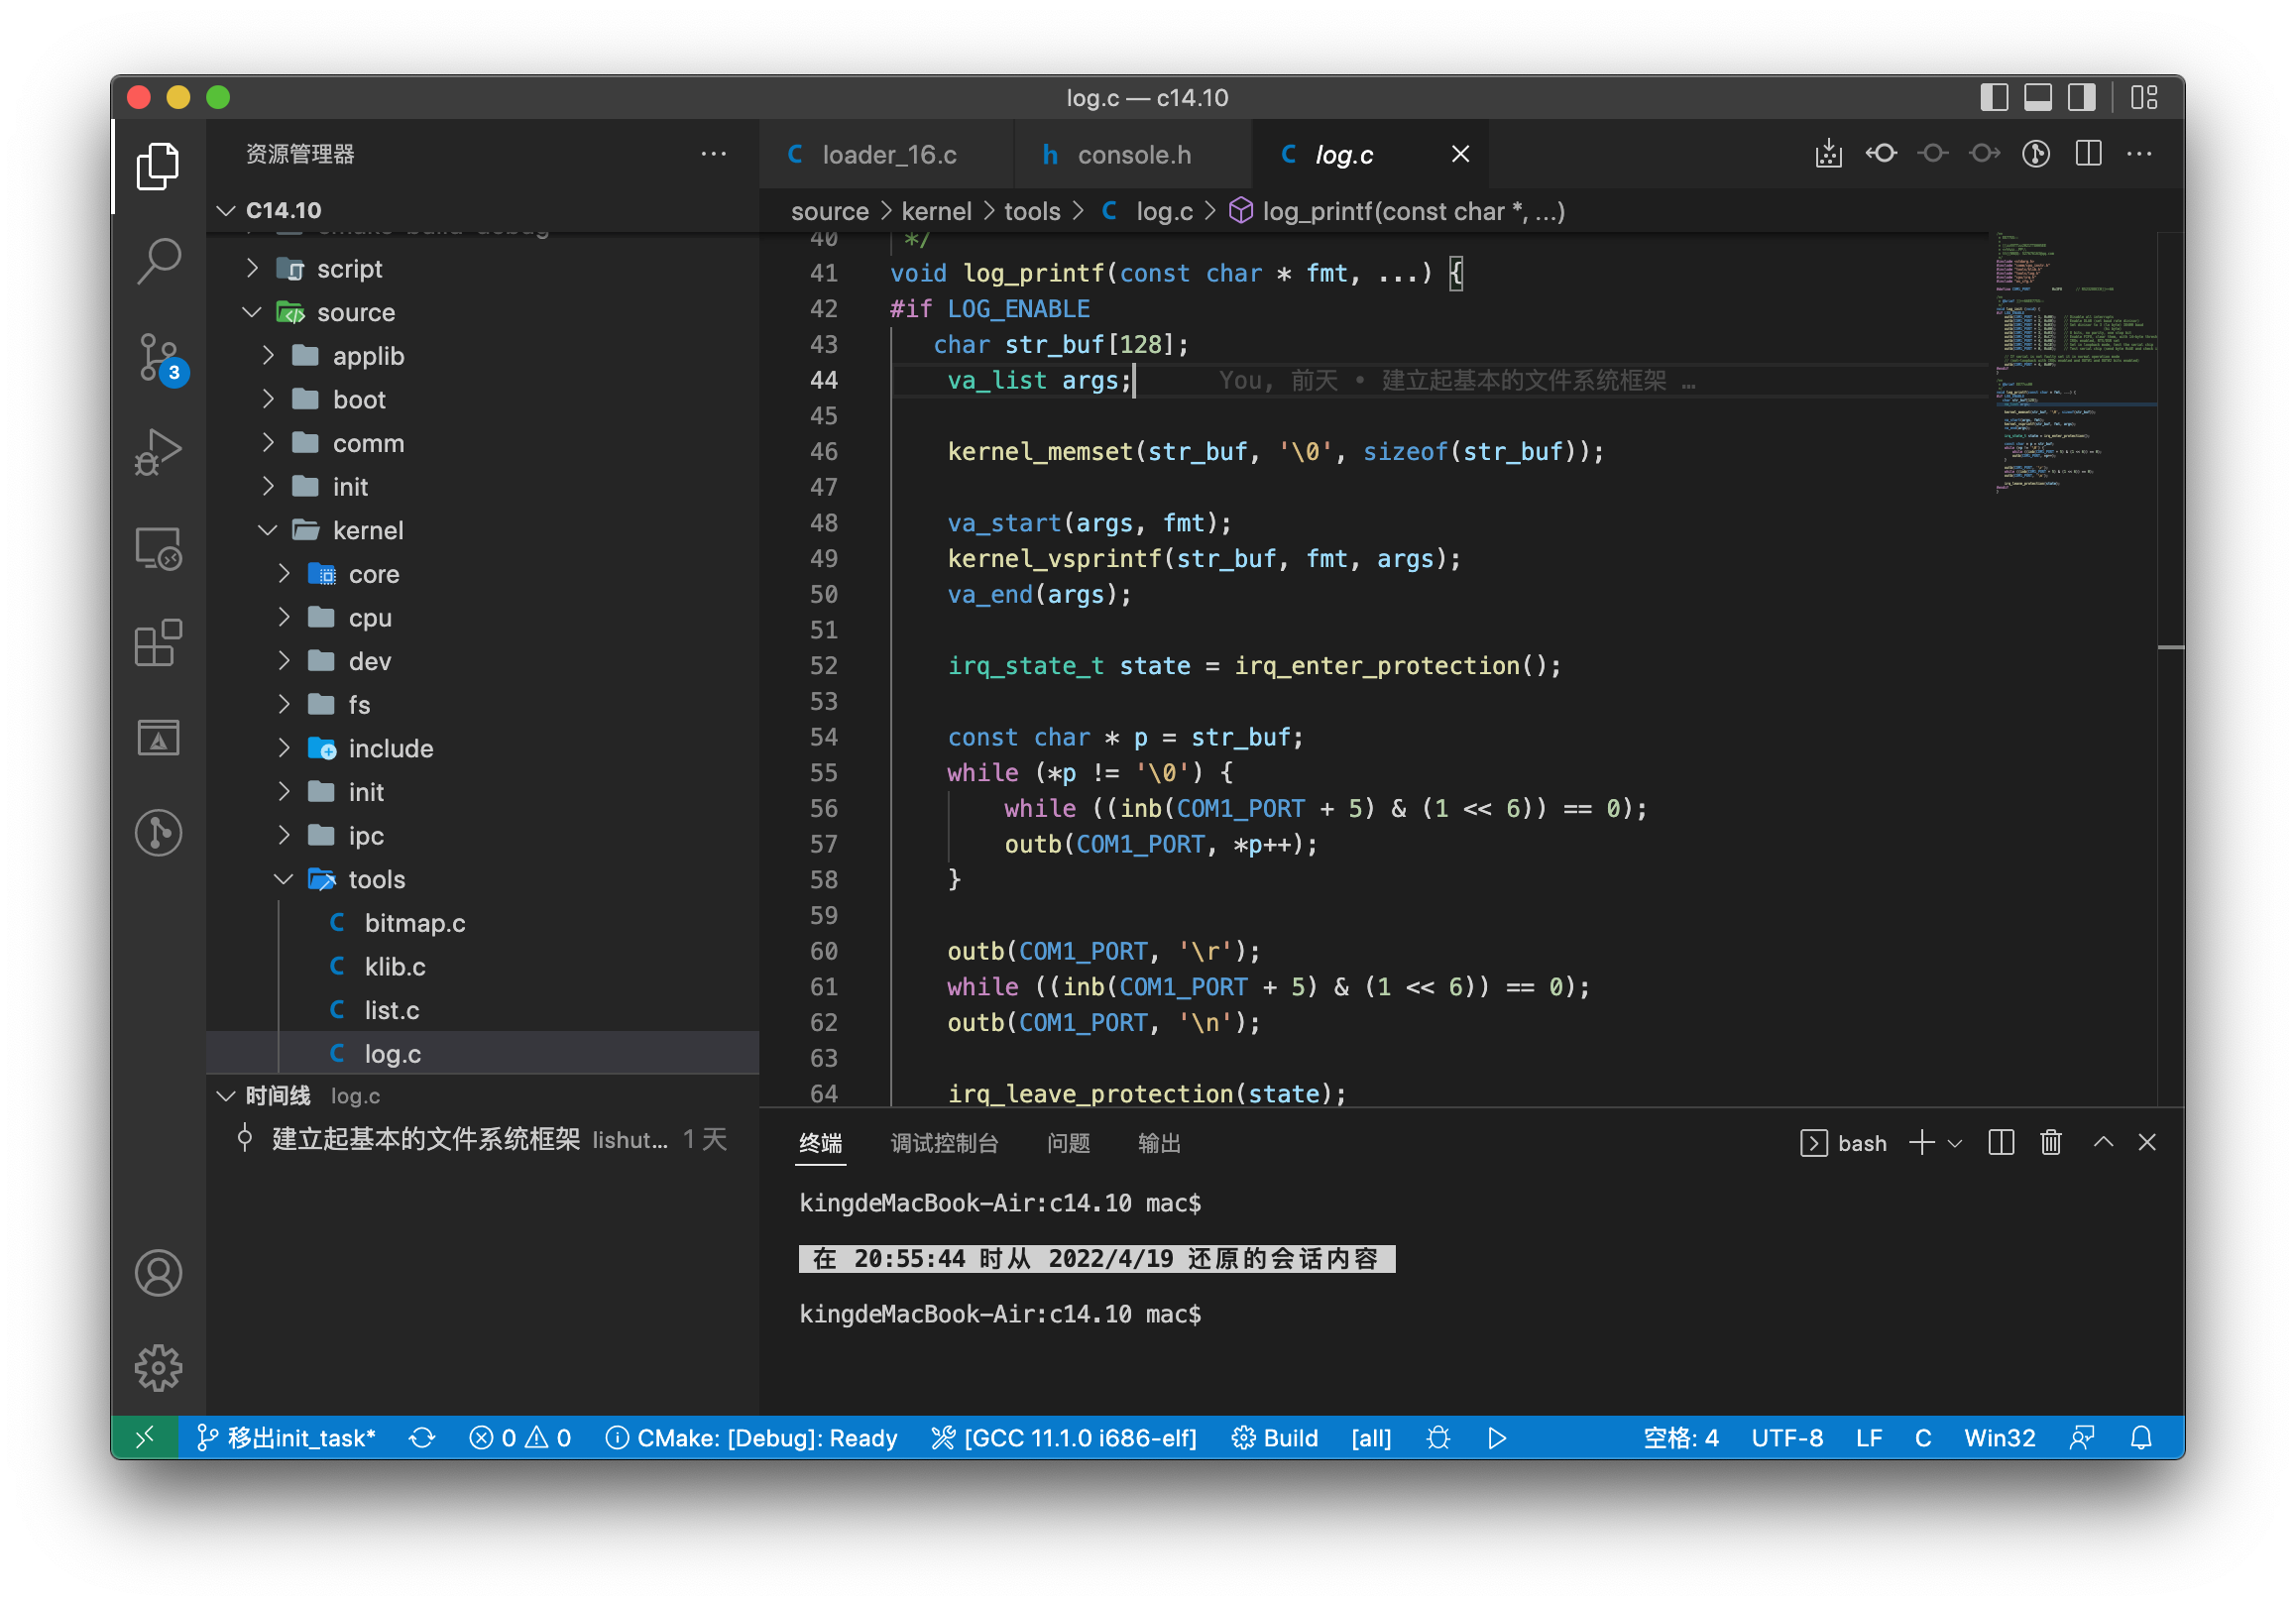Image resolution: width=2296 pixels, height=1606 pixels.
Task: Open the Extensions view icon
Action: [158, 643]
